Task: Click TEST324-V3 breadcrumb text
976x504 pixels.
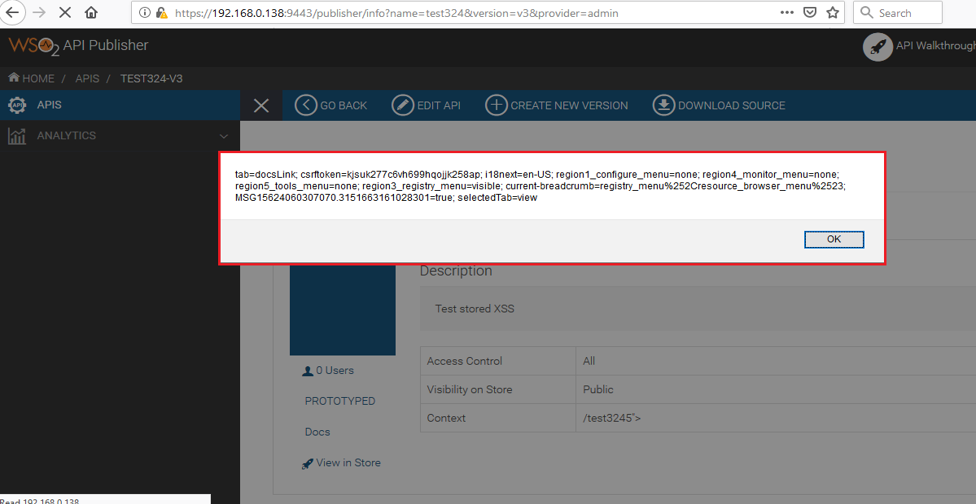Action: click(151, 78)
